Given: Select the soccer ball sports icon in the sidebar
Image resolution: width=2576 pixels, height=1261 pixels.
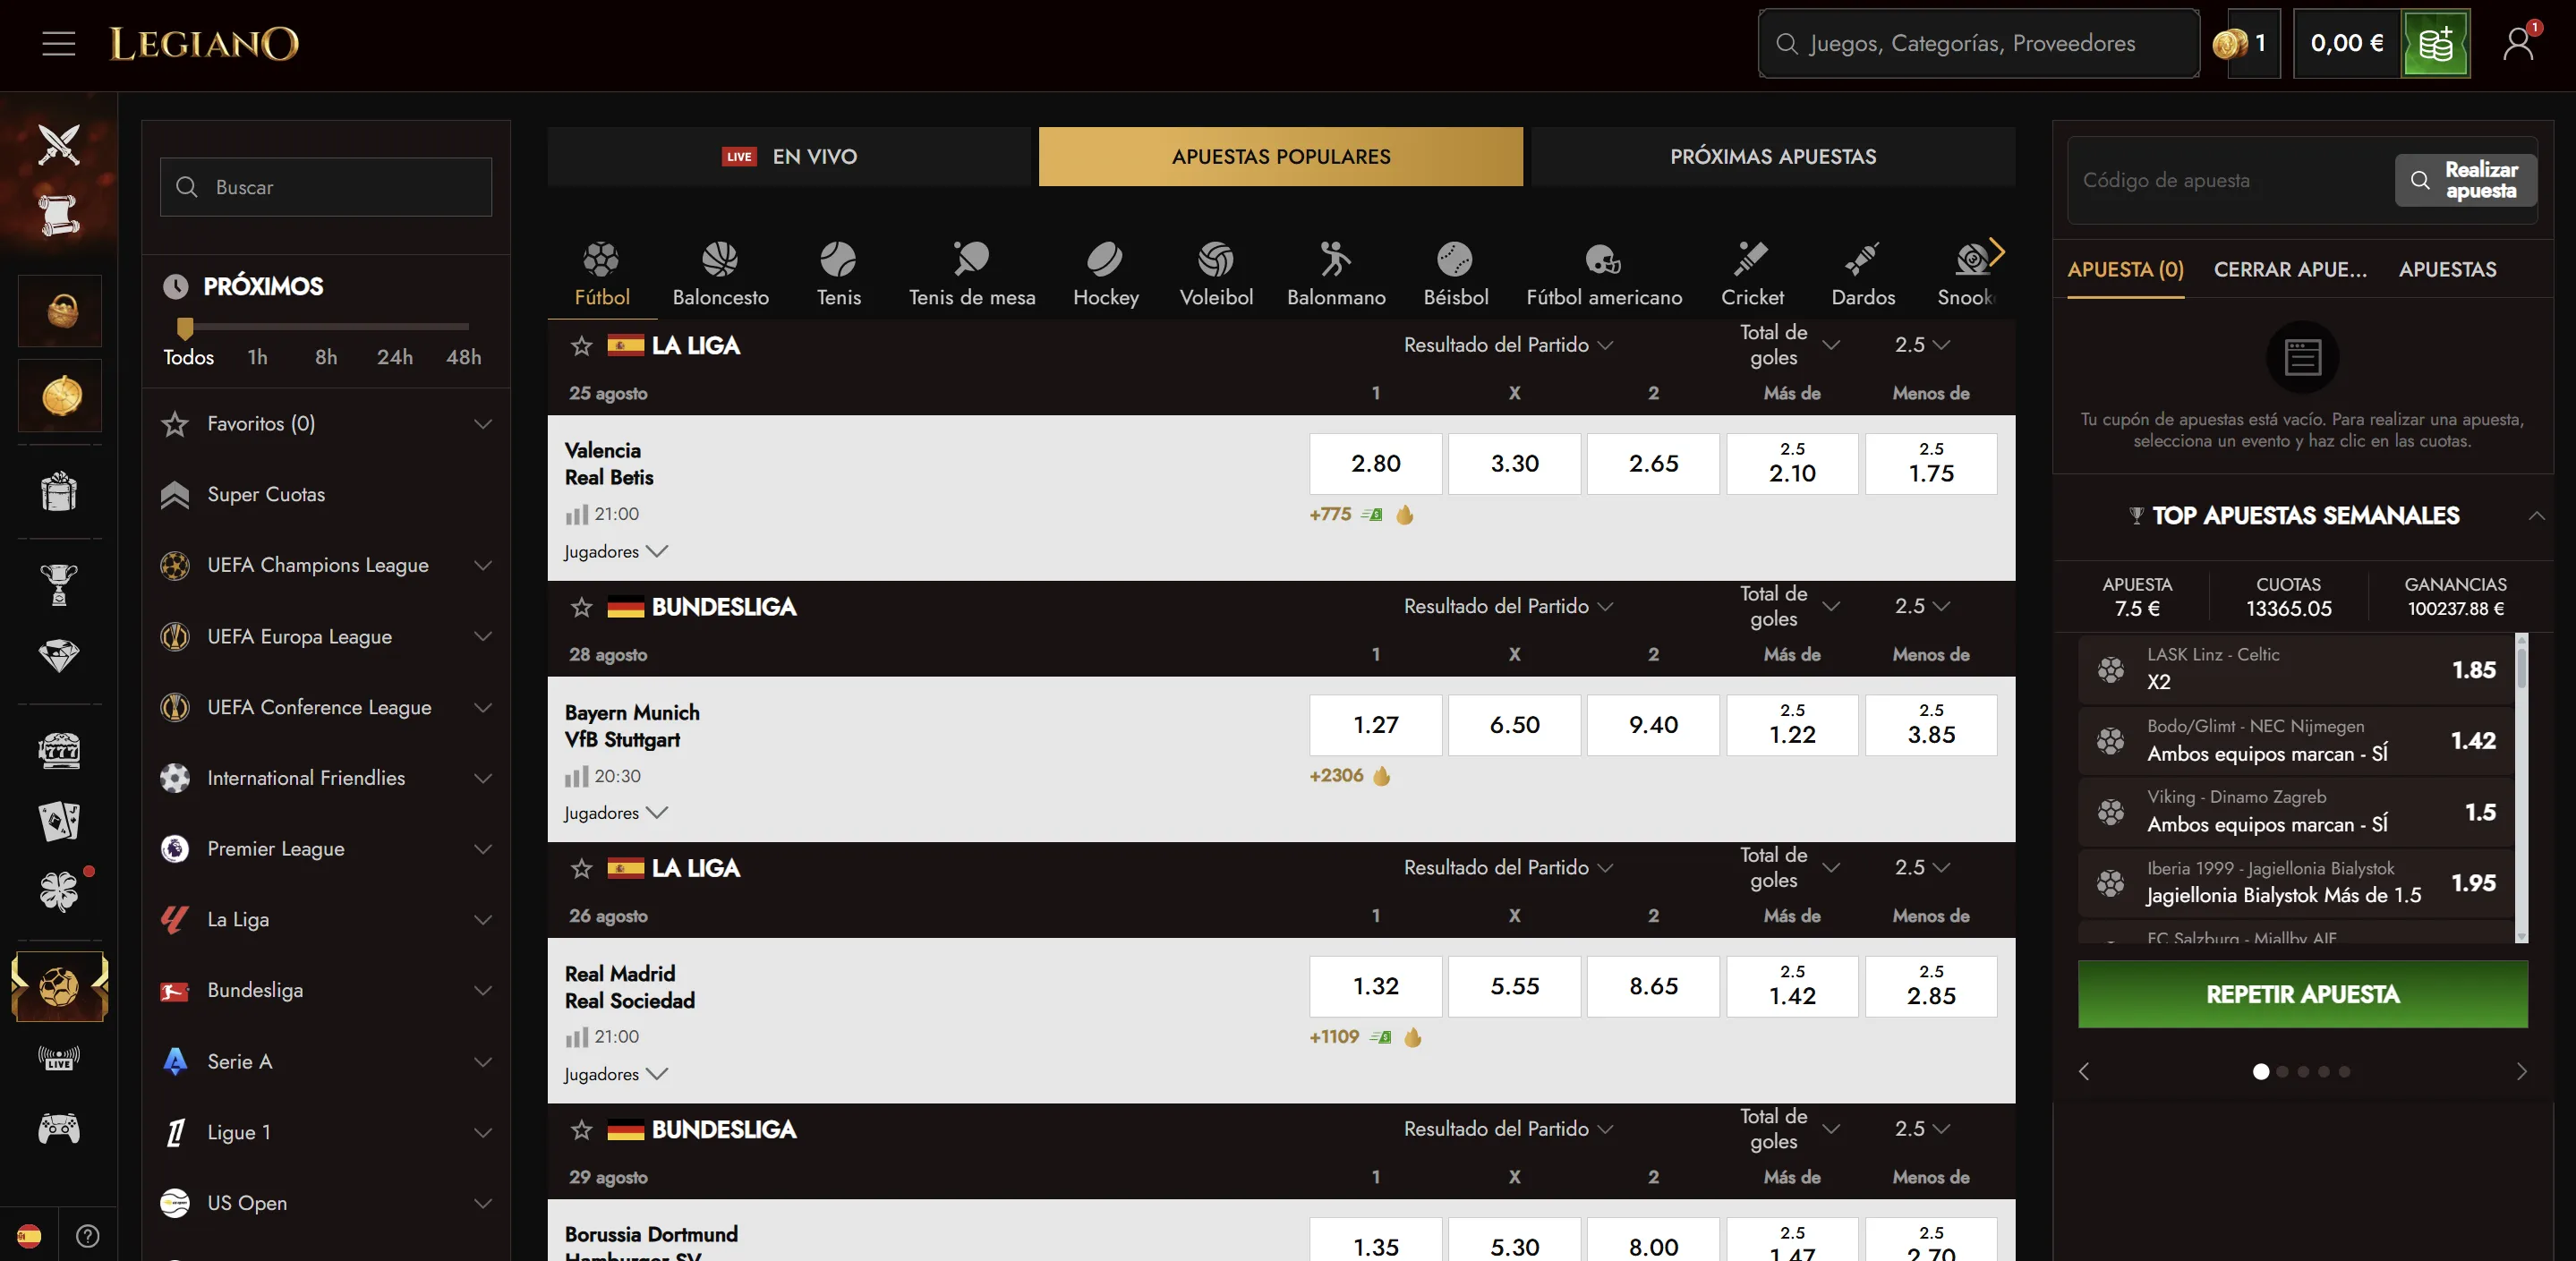Looking at the screenshot, I should click(59, 987).
